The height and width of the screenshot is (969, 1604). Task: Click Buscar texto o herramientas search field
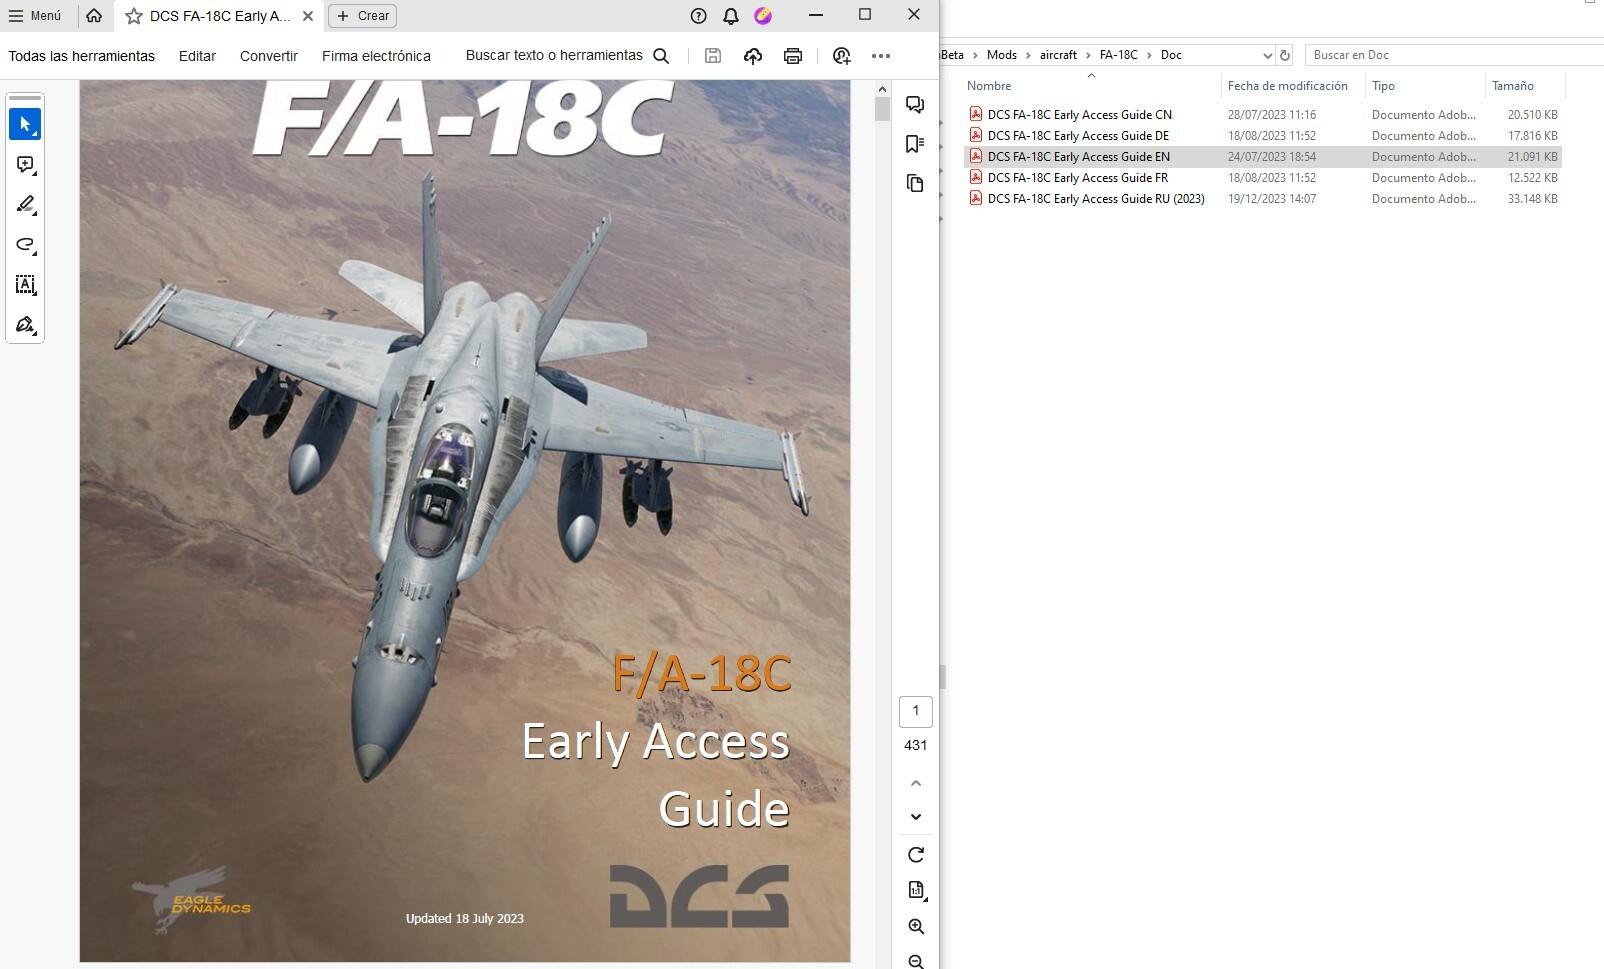click(567, 56)
